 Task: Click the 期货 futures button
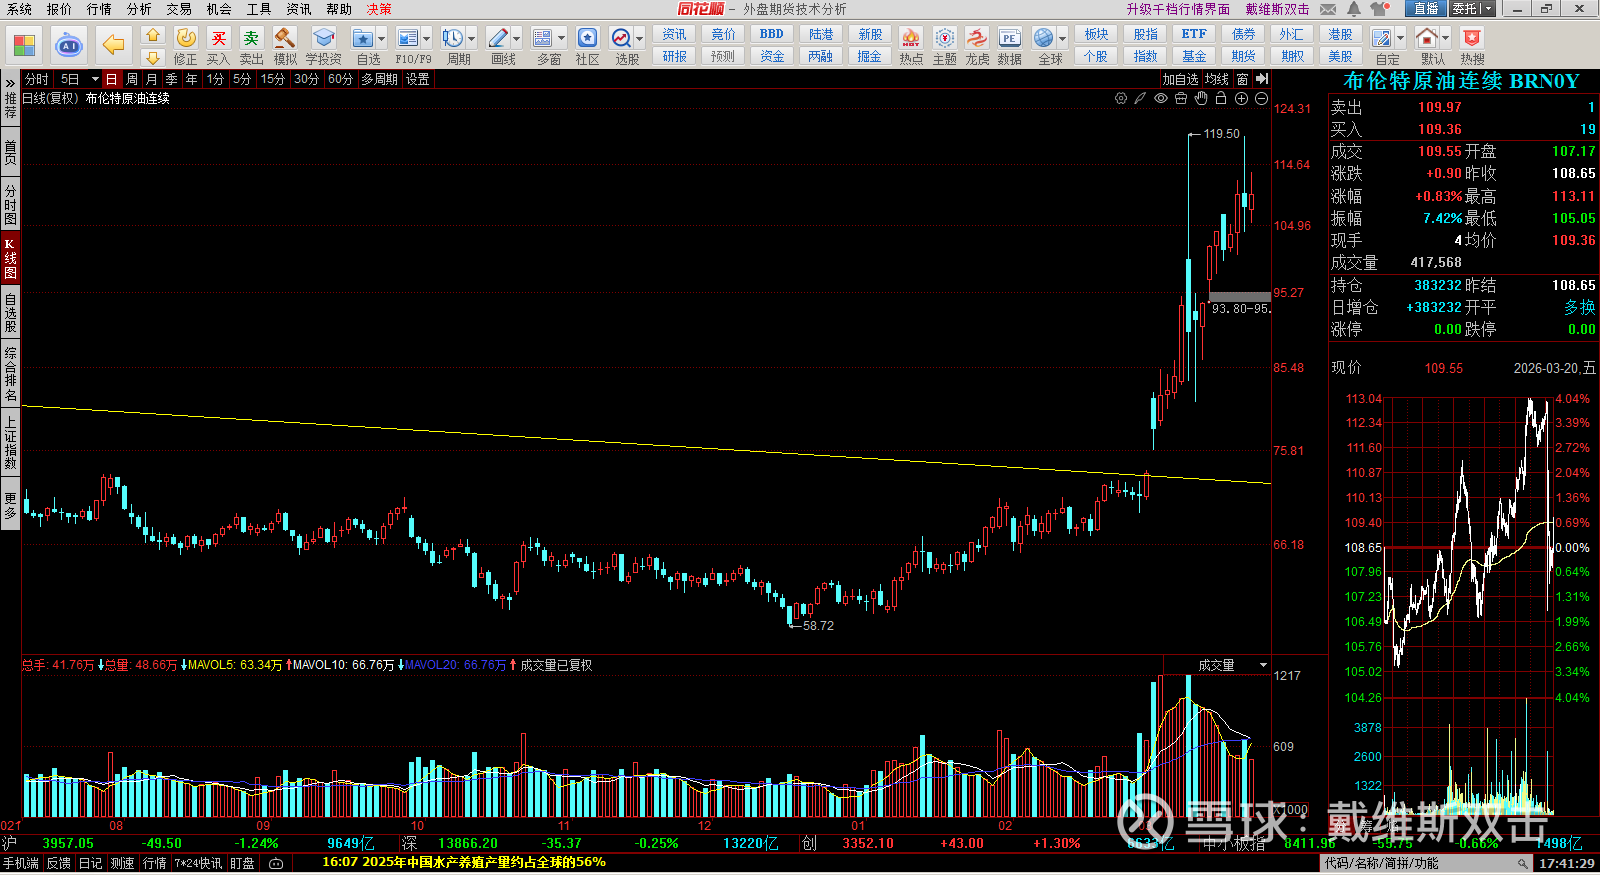[x=1243, y=57]
